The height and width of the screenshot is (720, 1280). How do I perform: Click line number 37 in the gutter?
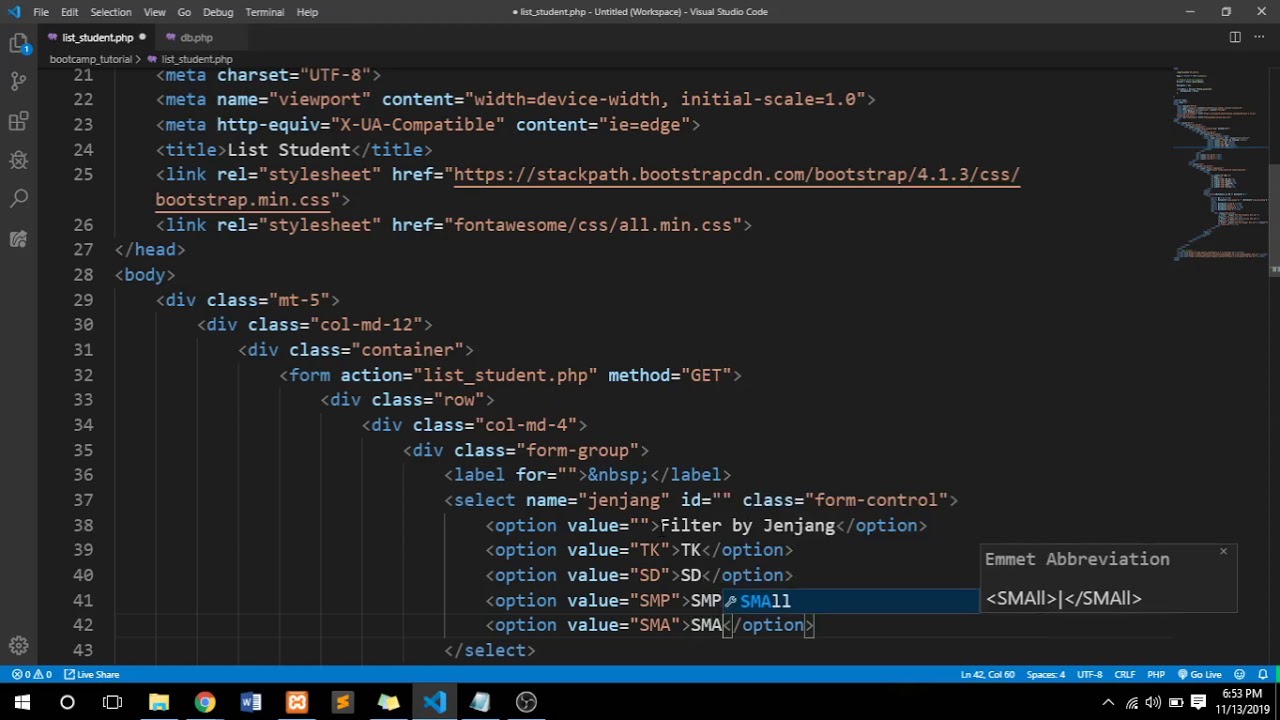tap(83, 500)
